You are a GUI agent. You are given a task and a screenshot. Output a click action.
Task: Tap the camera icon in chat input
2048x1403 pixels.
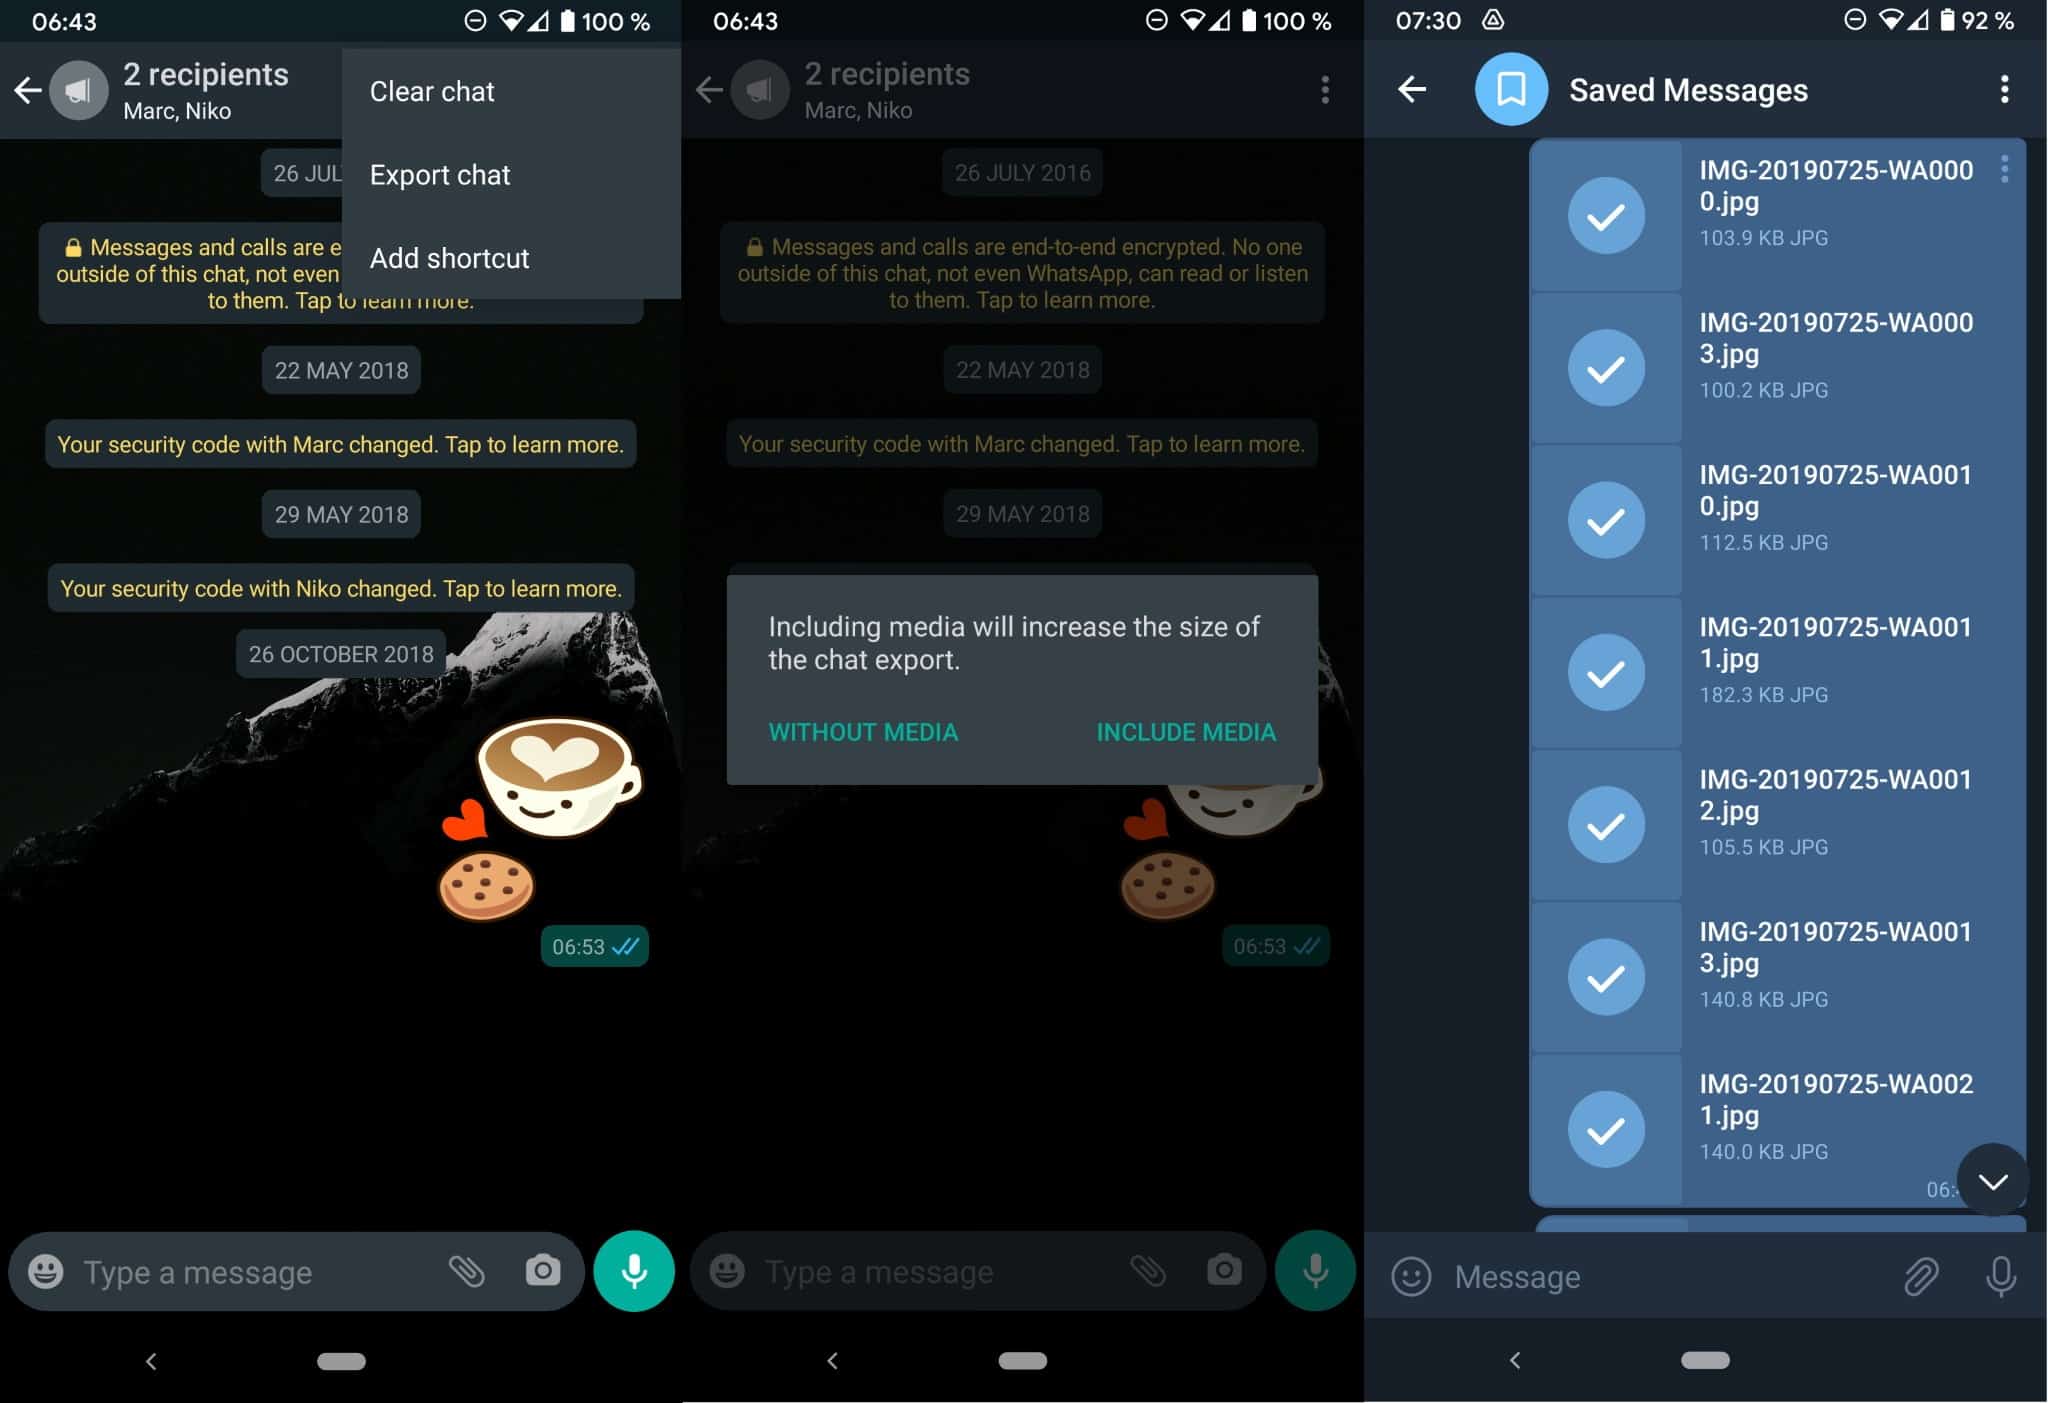coord(543,1271)
